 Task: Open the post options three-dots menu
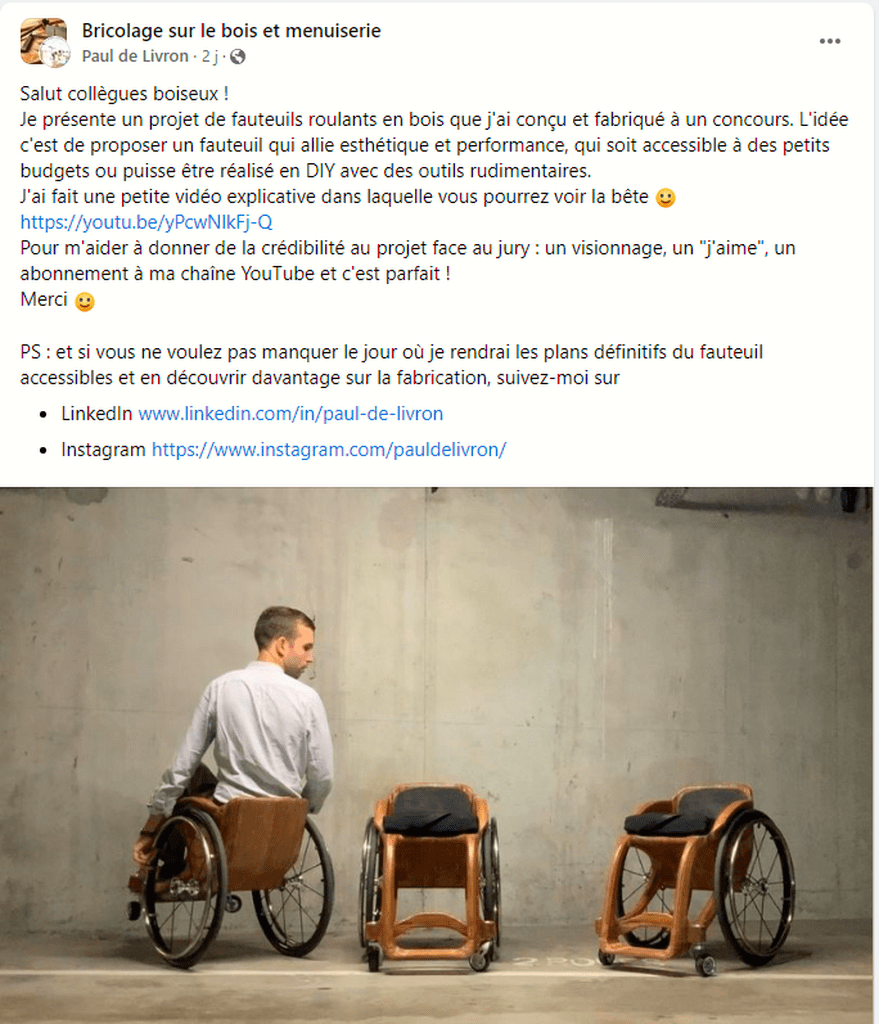pyautogui.click(x=829, y=41)
